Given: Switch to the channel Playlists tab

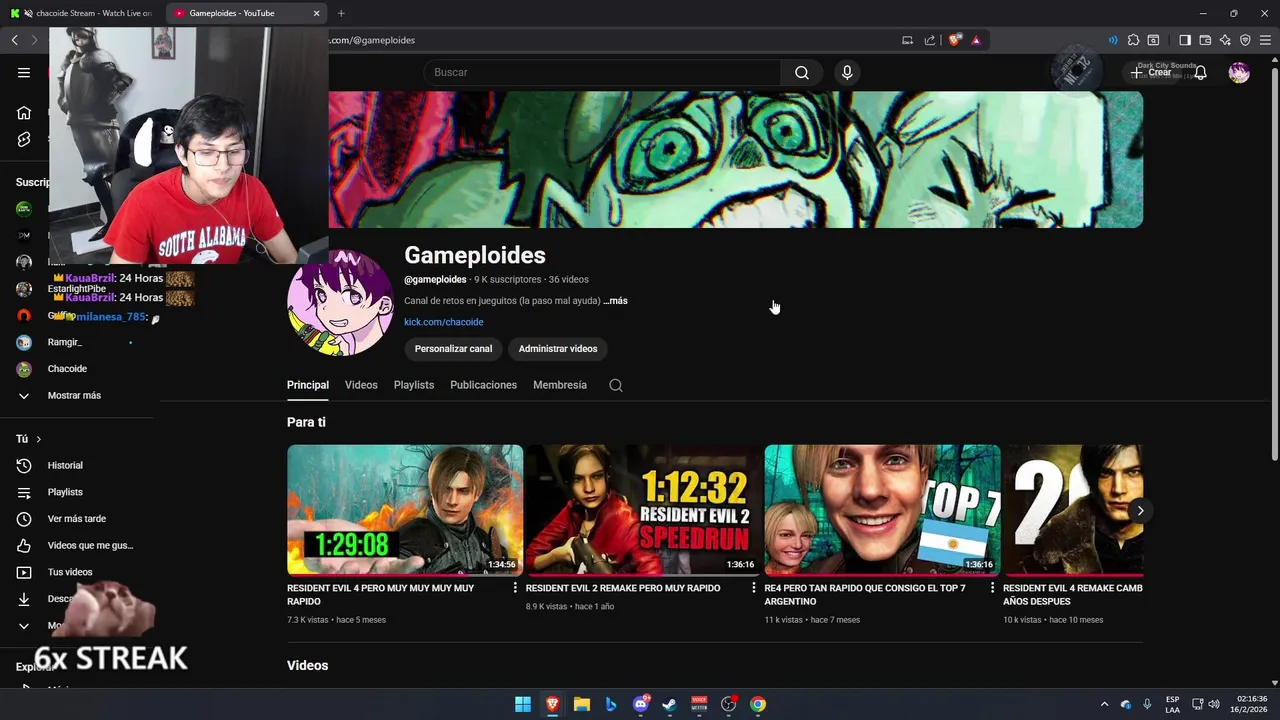Looking at the screenshot, I should click(x=414, y=385).
